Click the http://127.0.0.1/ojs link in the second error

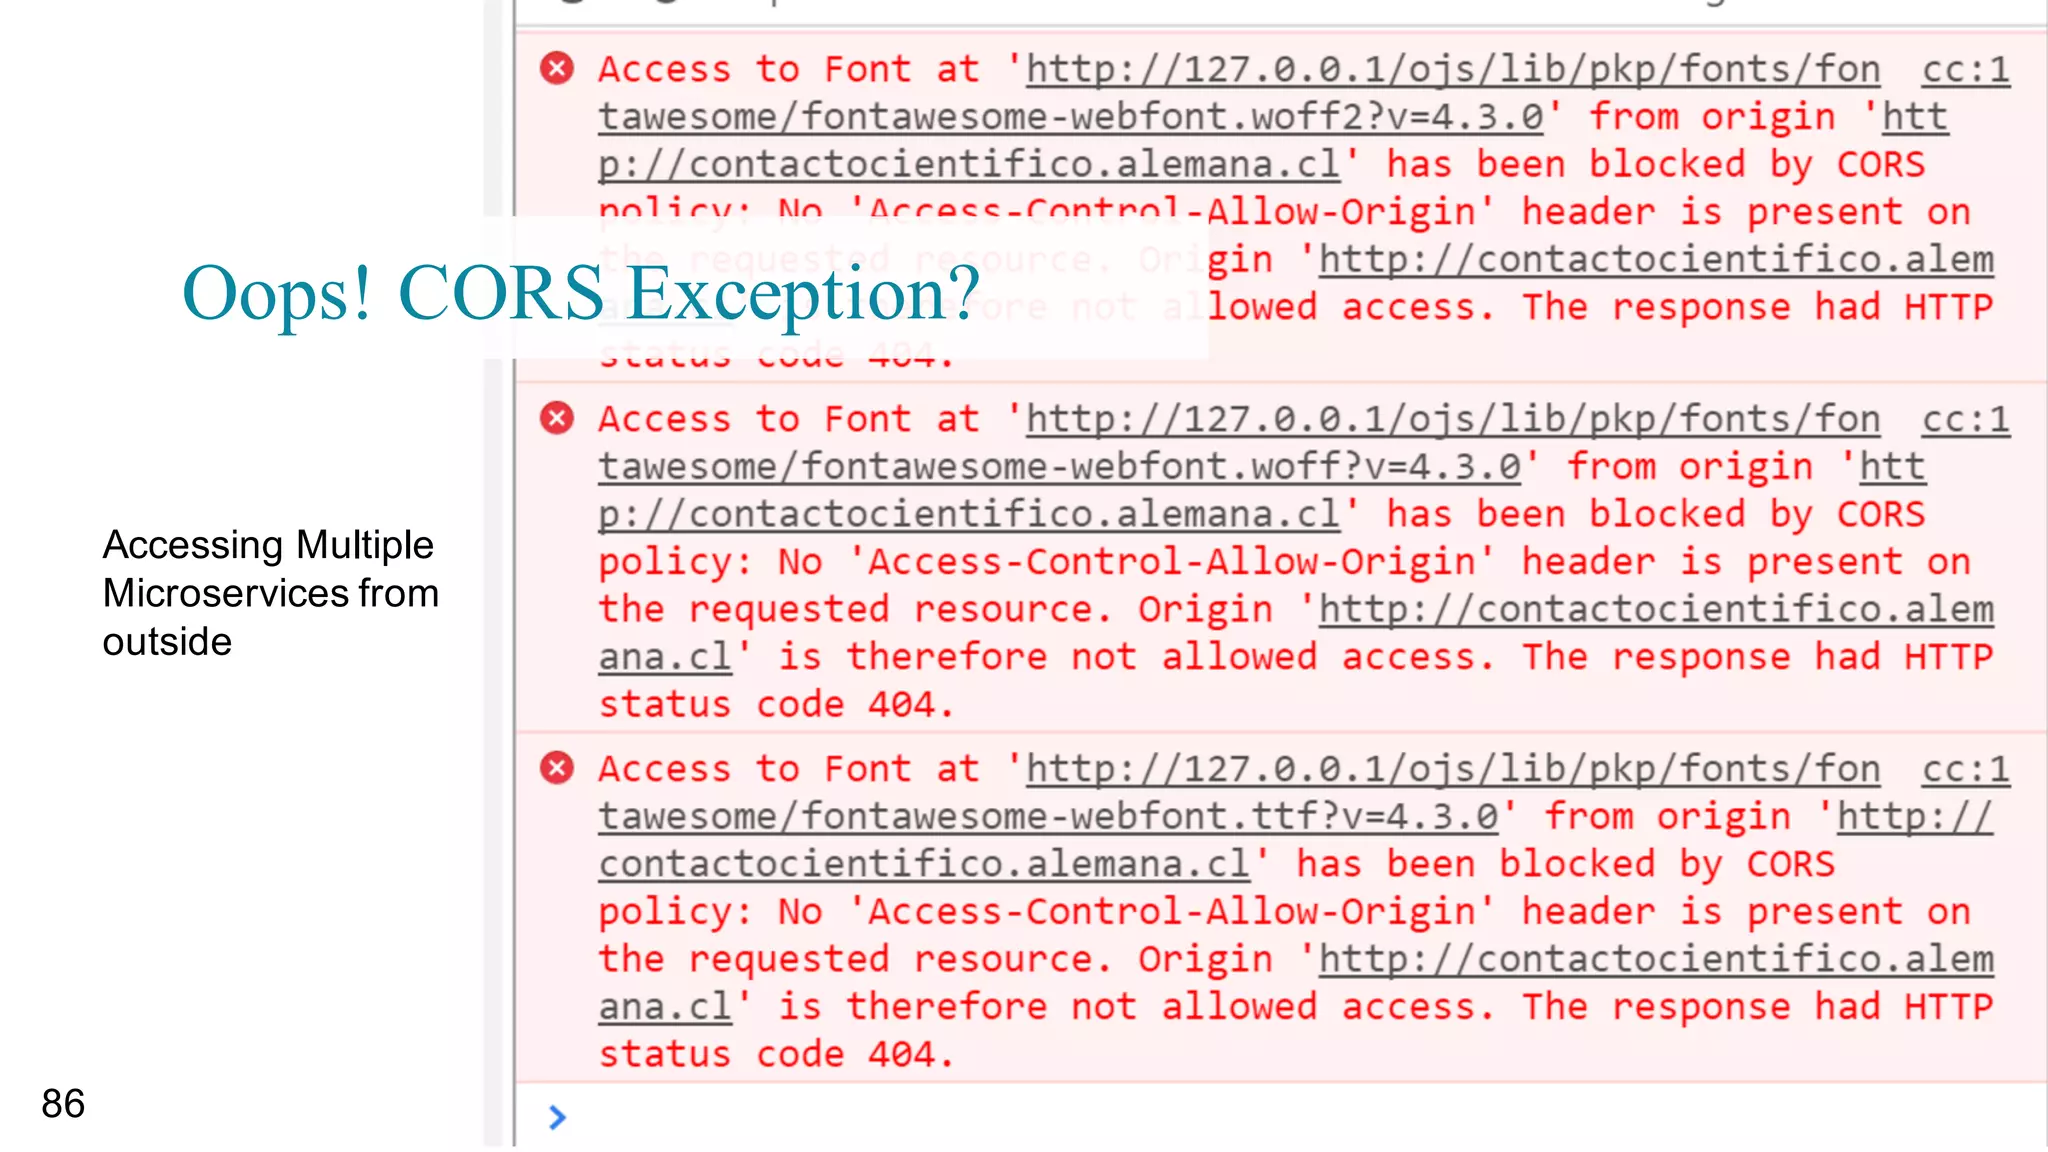click(1453, 419)
